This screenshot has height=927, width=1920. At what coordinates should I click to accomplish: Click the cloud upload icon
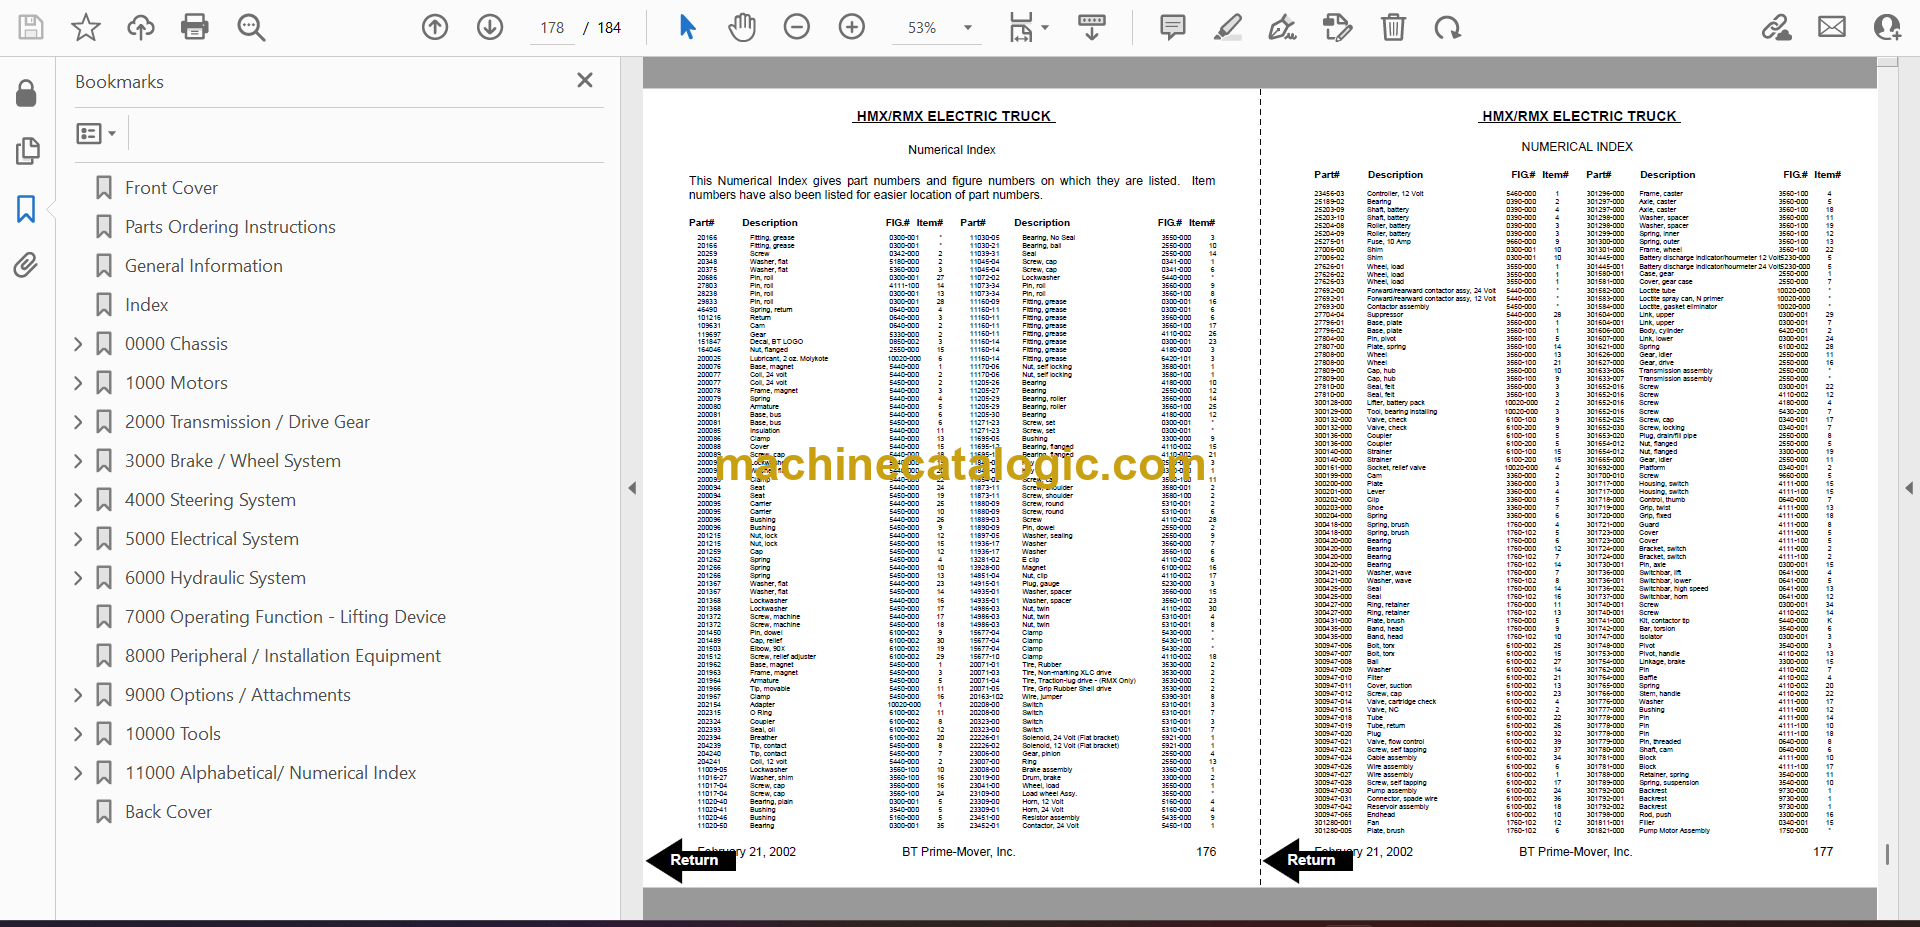pyautogui.click(x=140, y=27)
